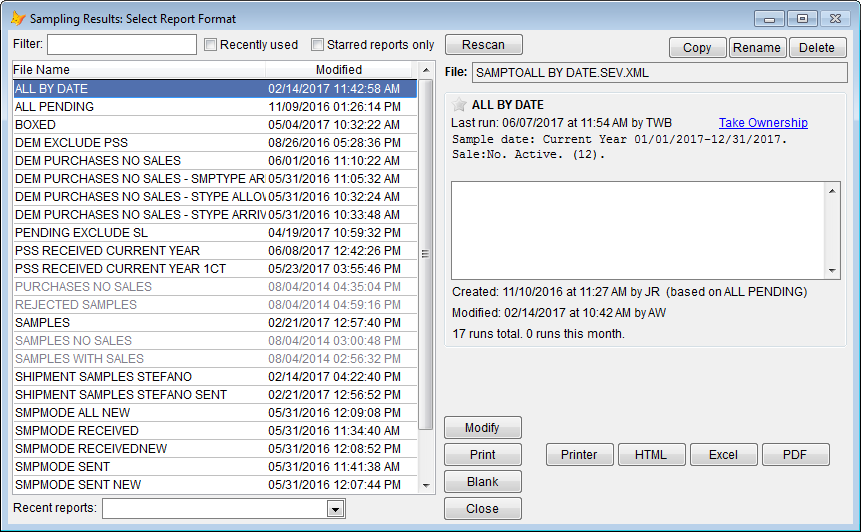Image resolution: width=861 pixels, height=532 pixels.
Task: Click the Close button
Action: pos(483,508)
